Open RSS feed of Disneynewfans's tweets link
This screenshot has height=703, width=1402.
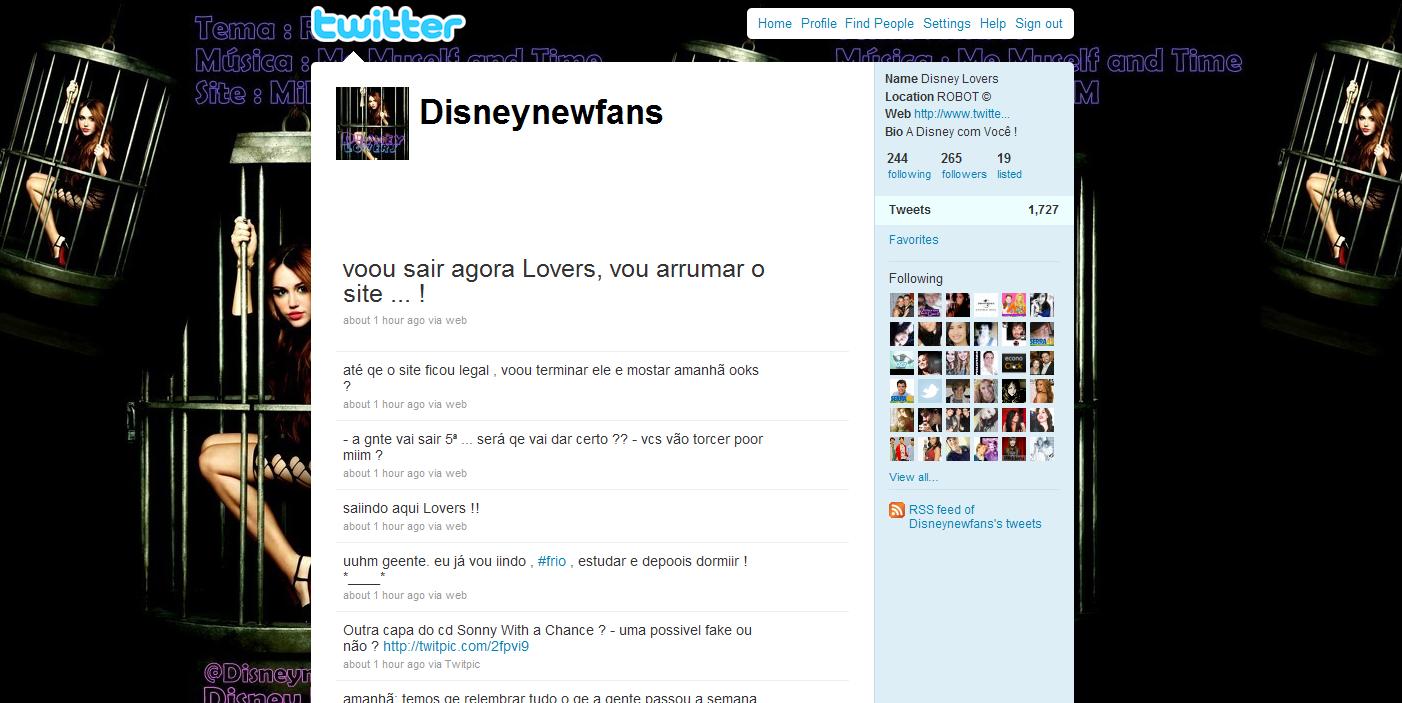975,517
